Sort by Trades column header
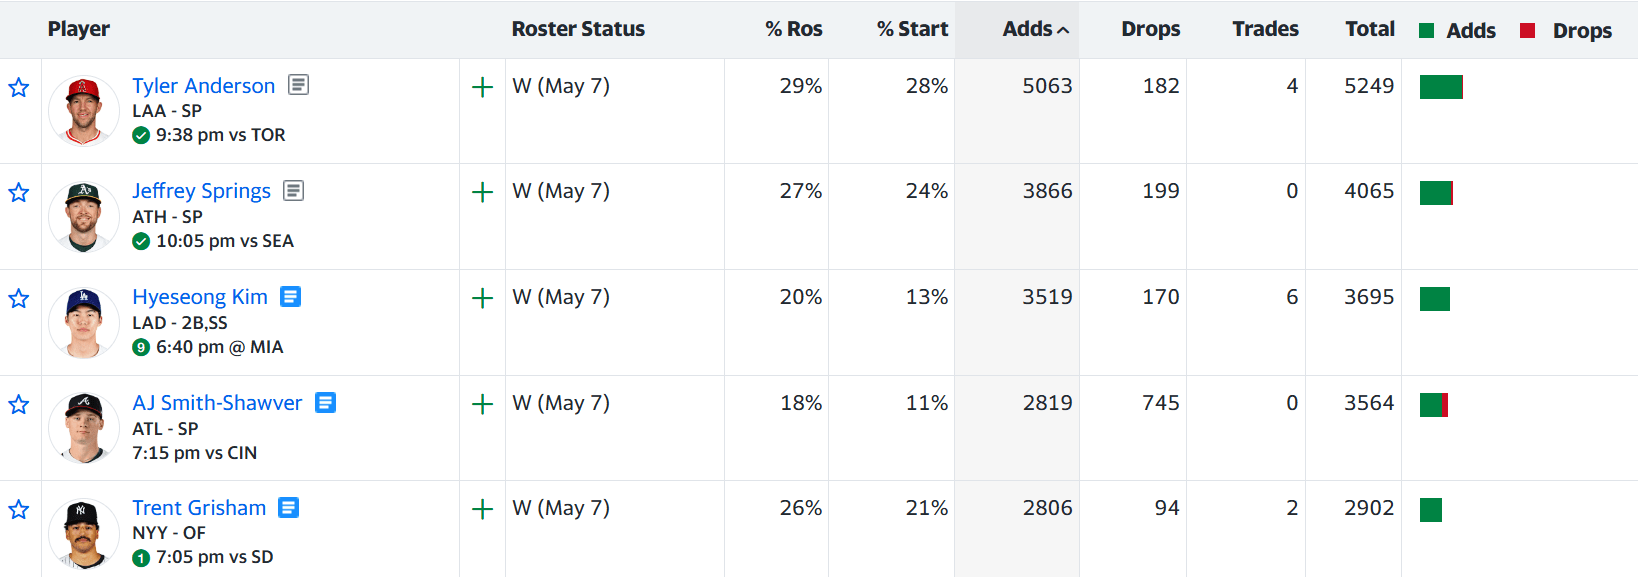Image resolution: width=1638 pixels, height=577 pixels. coord(1265,29)
